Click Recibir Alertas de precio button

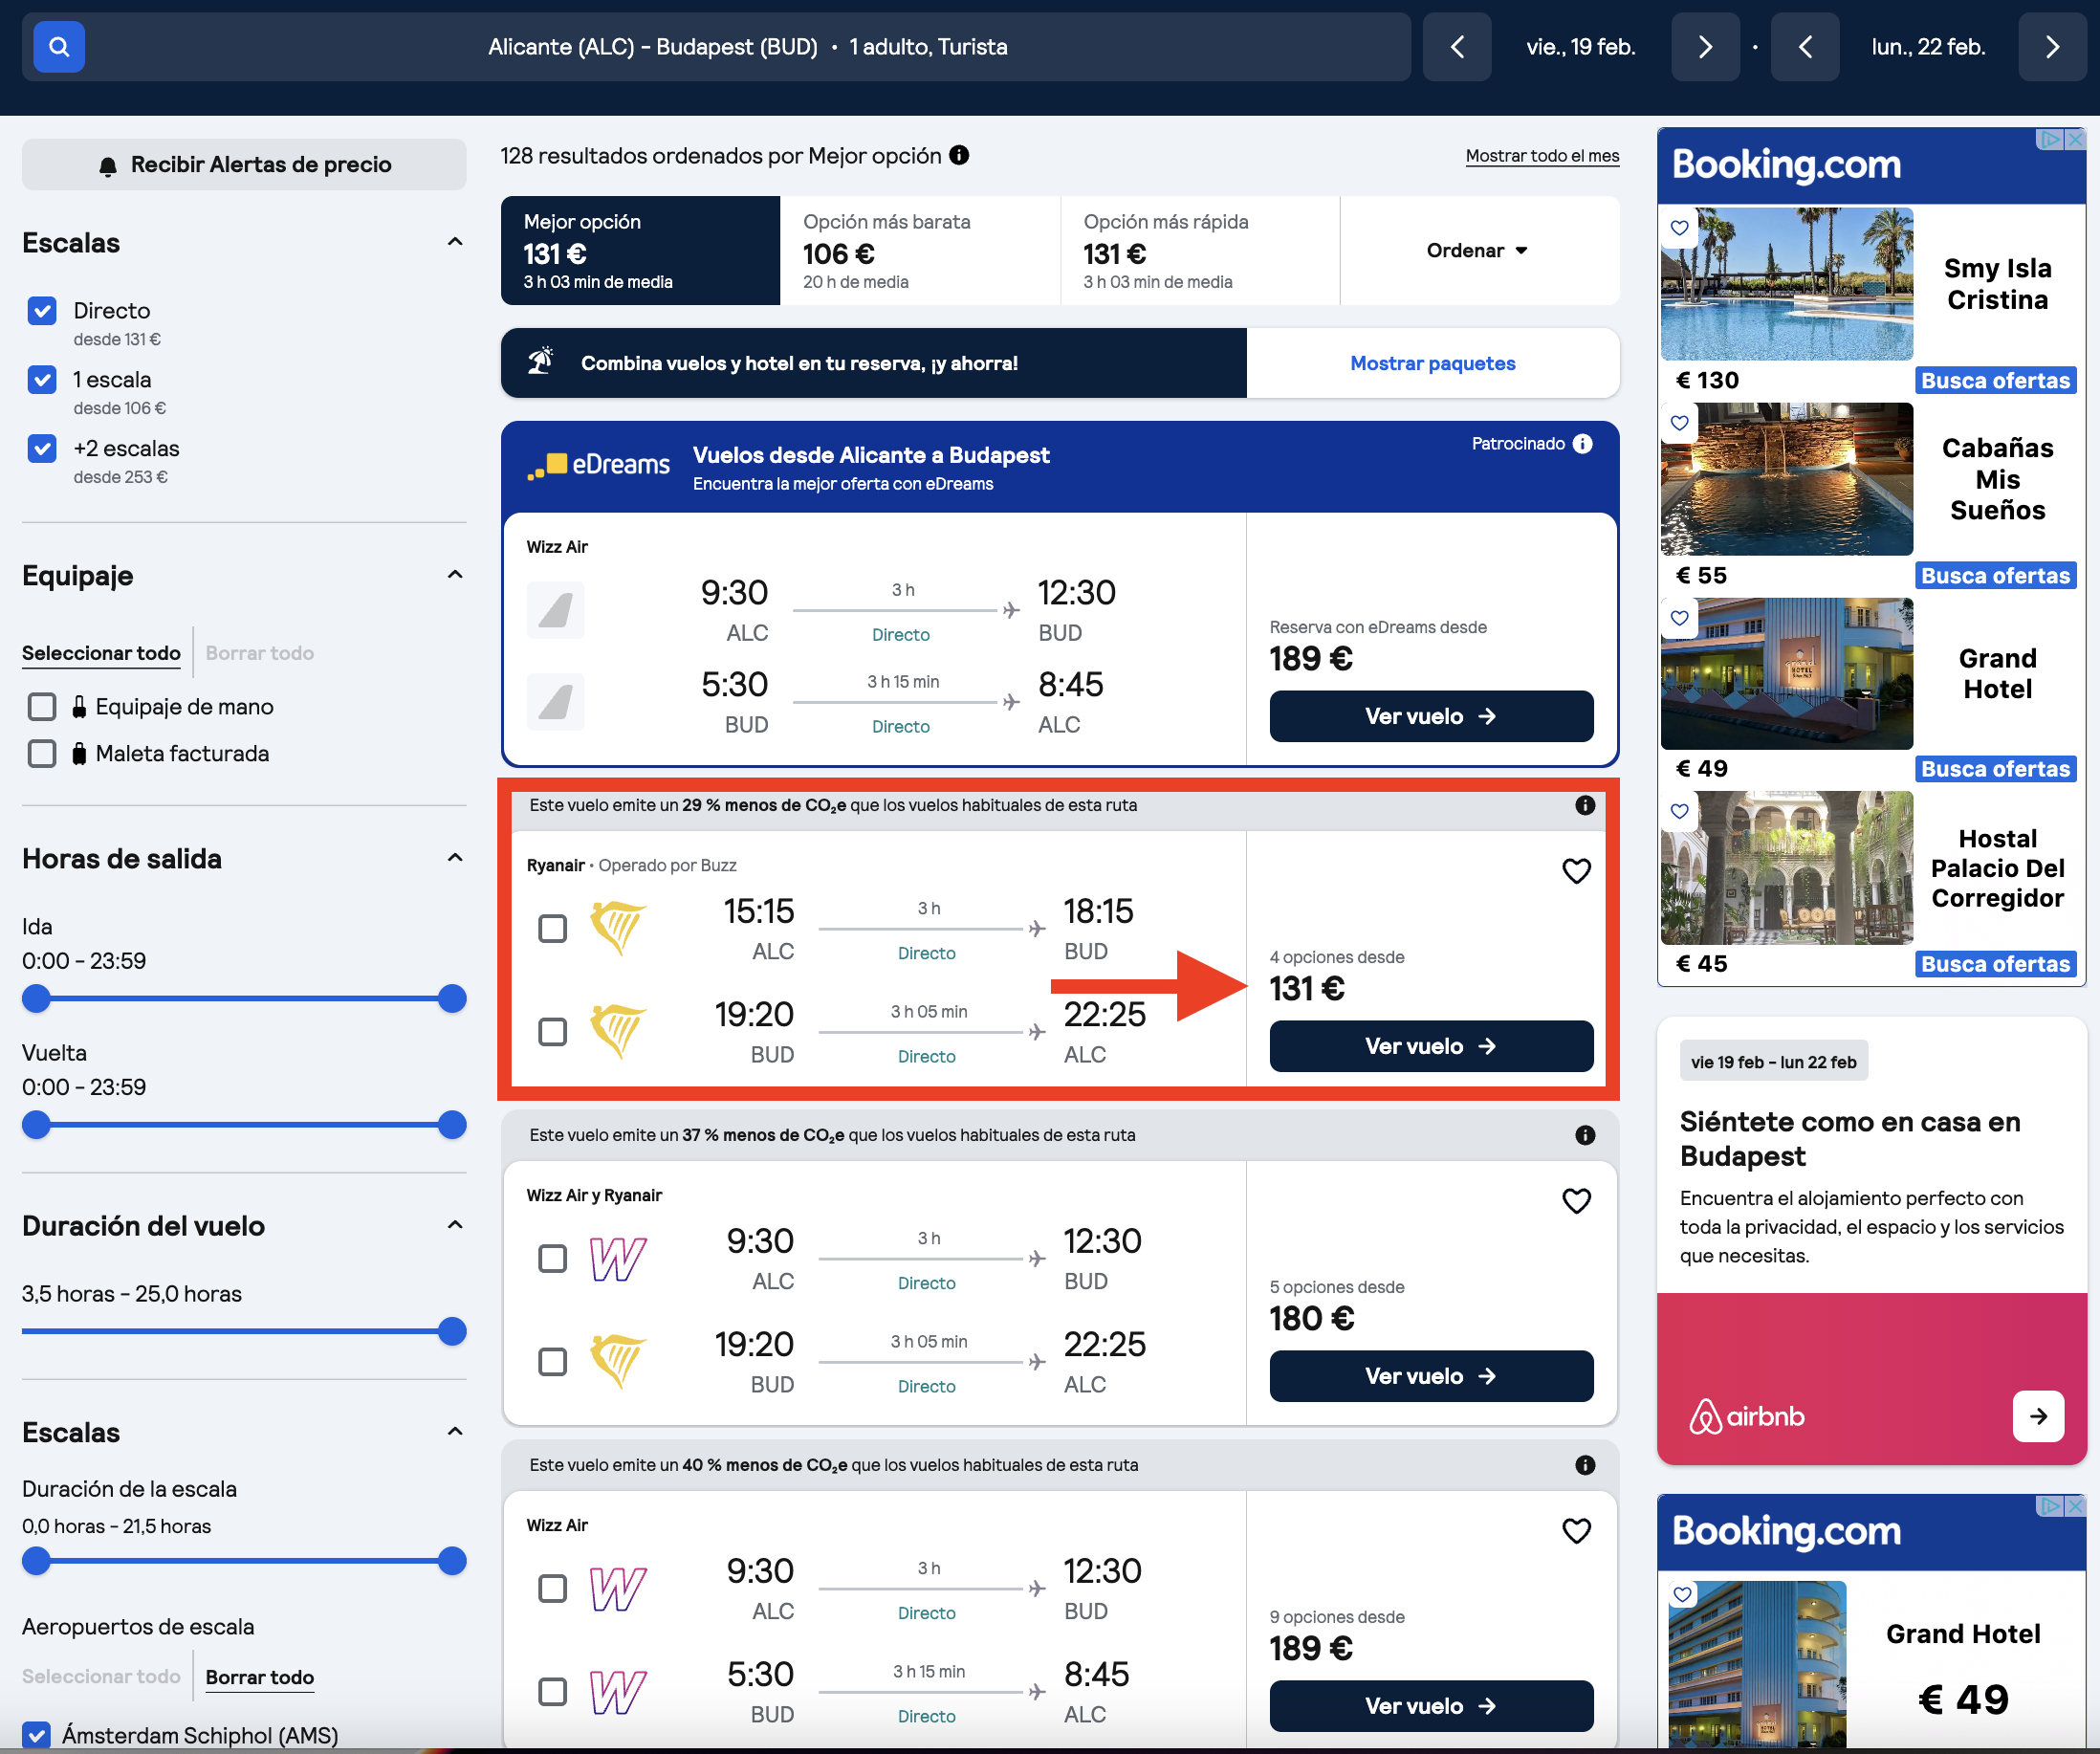click(x=244, y=165)
